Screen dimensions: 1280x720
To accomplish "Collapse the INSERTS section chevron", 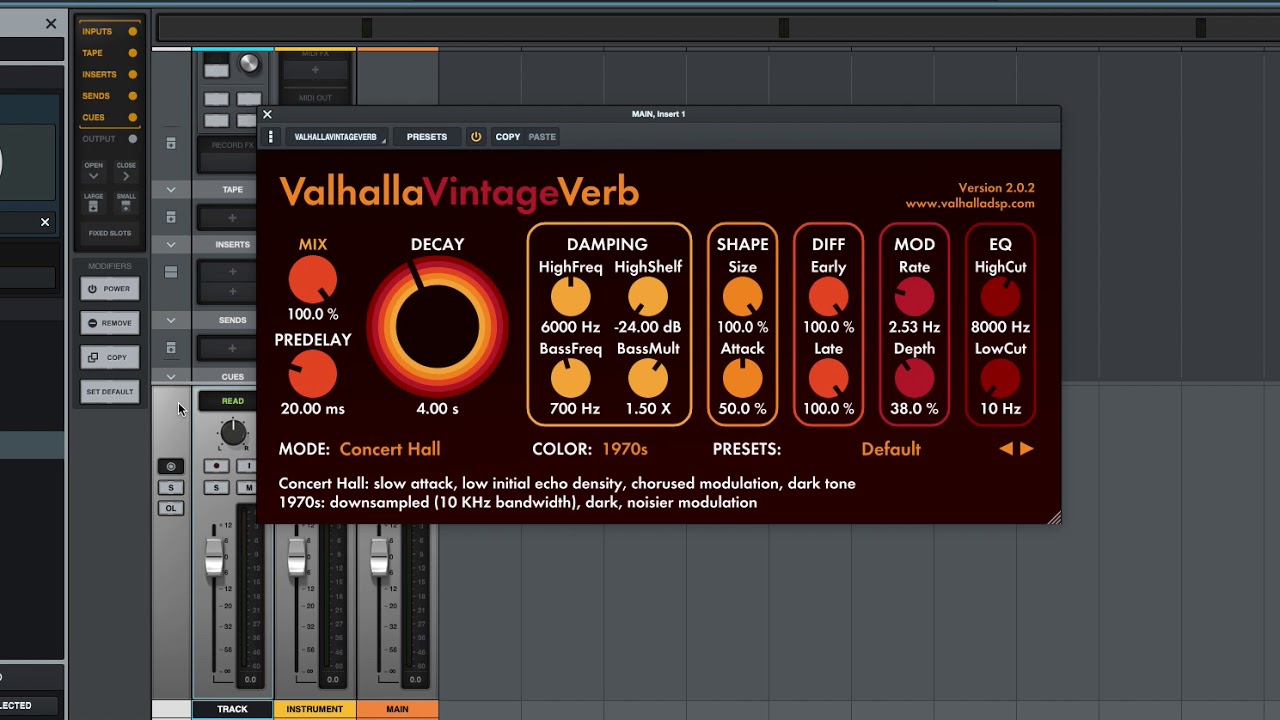I will point(171,244).
